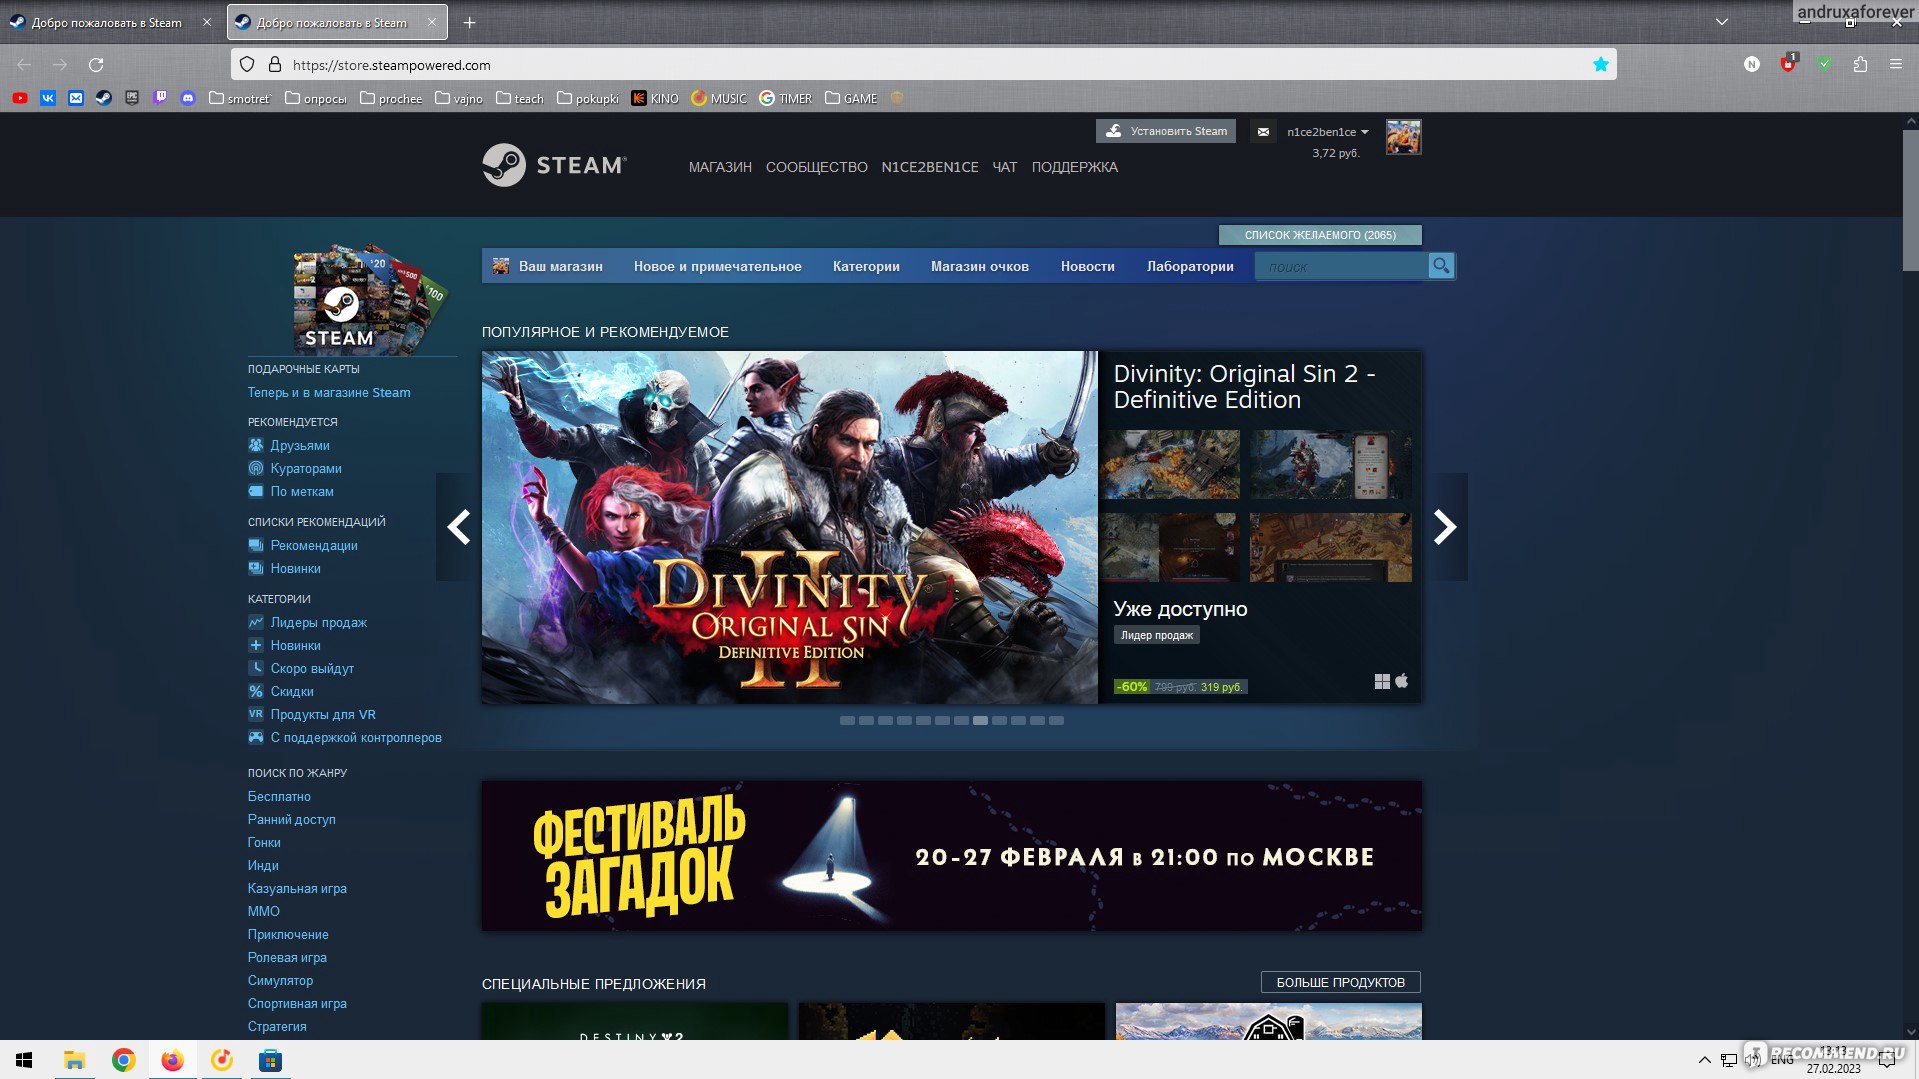Click the user avatar next to n1ce2ben1ce

[1403, 137]
